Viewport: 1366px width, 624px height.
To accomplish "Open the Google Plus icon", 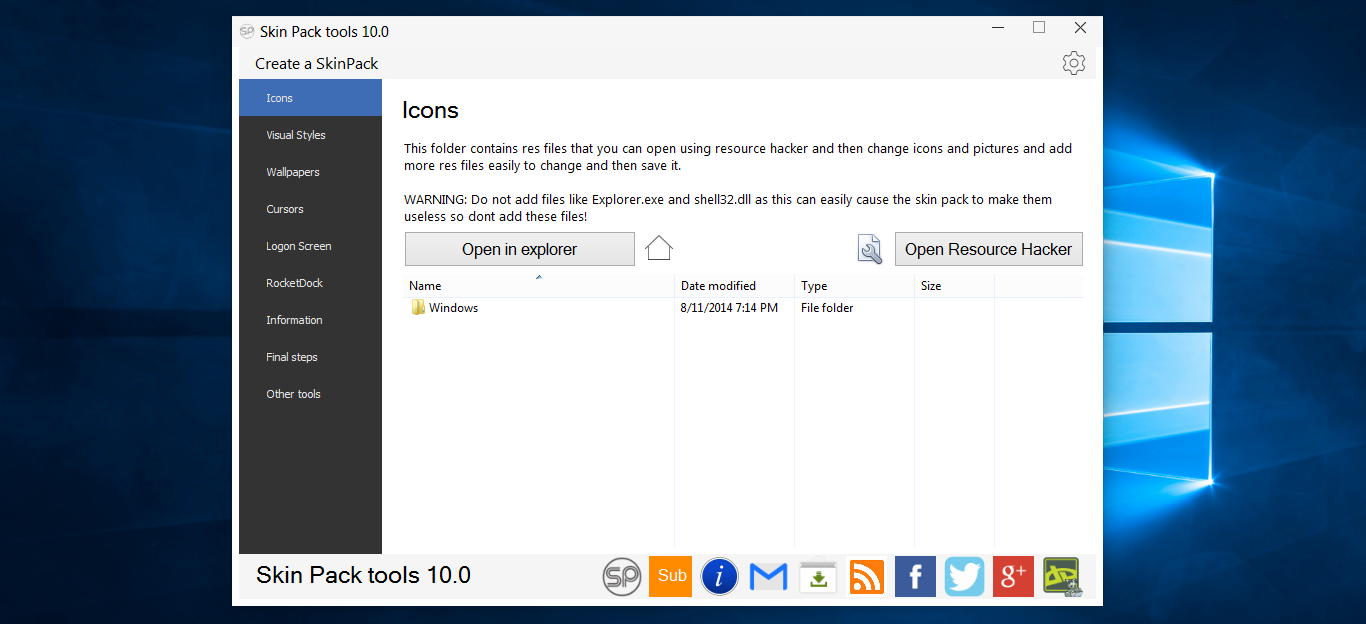I will (x=1013, y=577).
